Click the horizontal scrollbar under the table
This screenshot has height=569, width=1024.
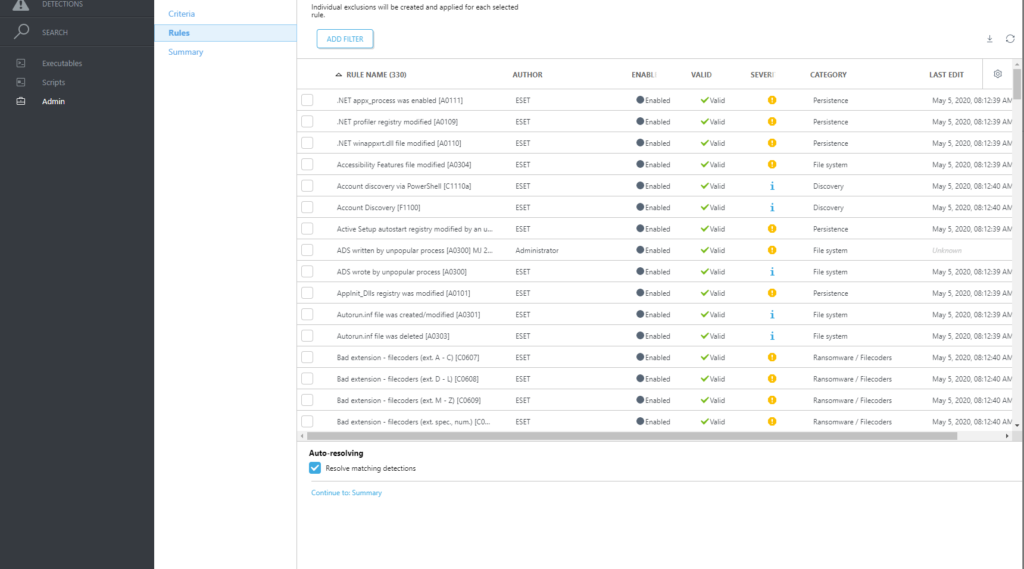point(632,436)
